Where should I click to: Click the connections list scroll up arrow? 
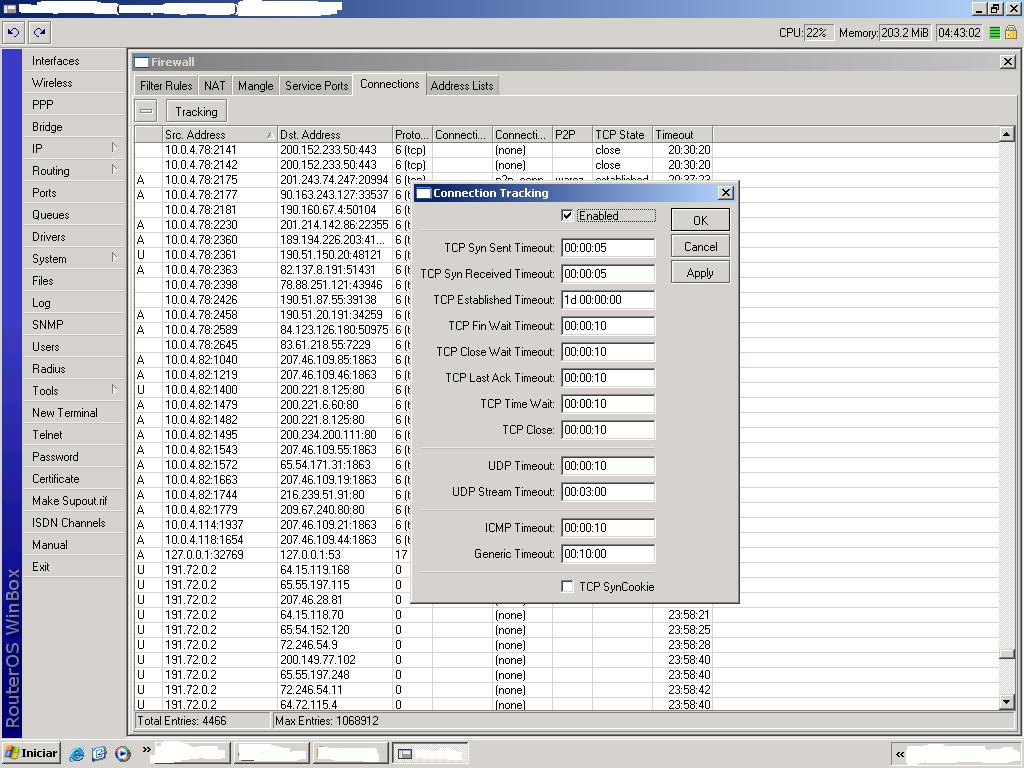1006,134
